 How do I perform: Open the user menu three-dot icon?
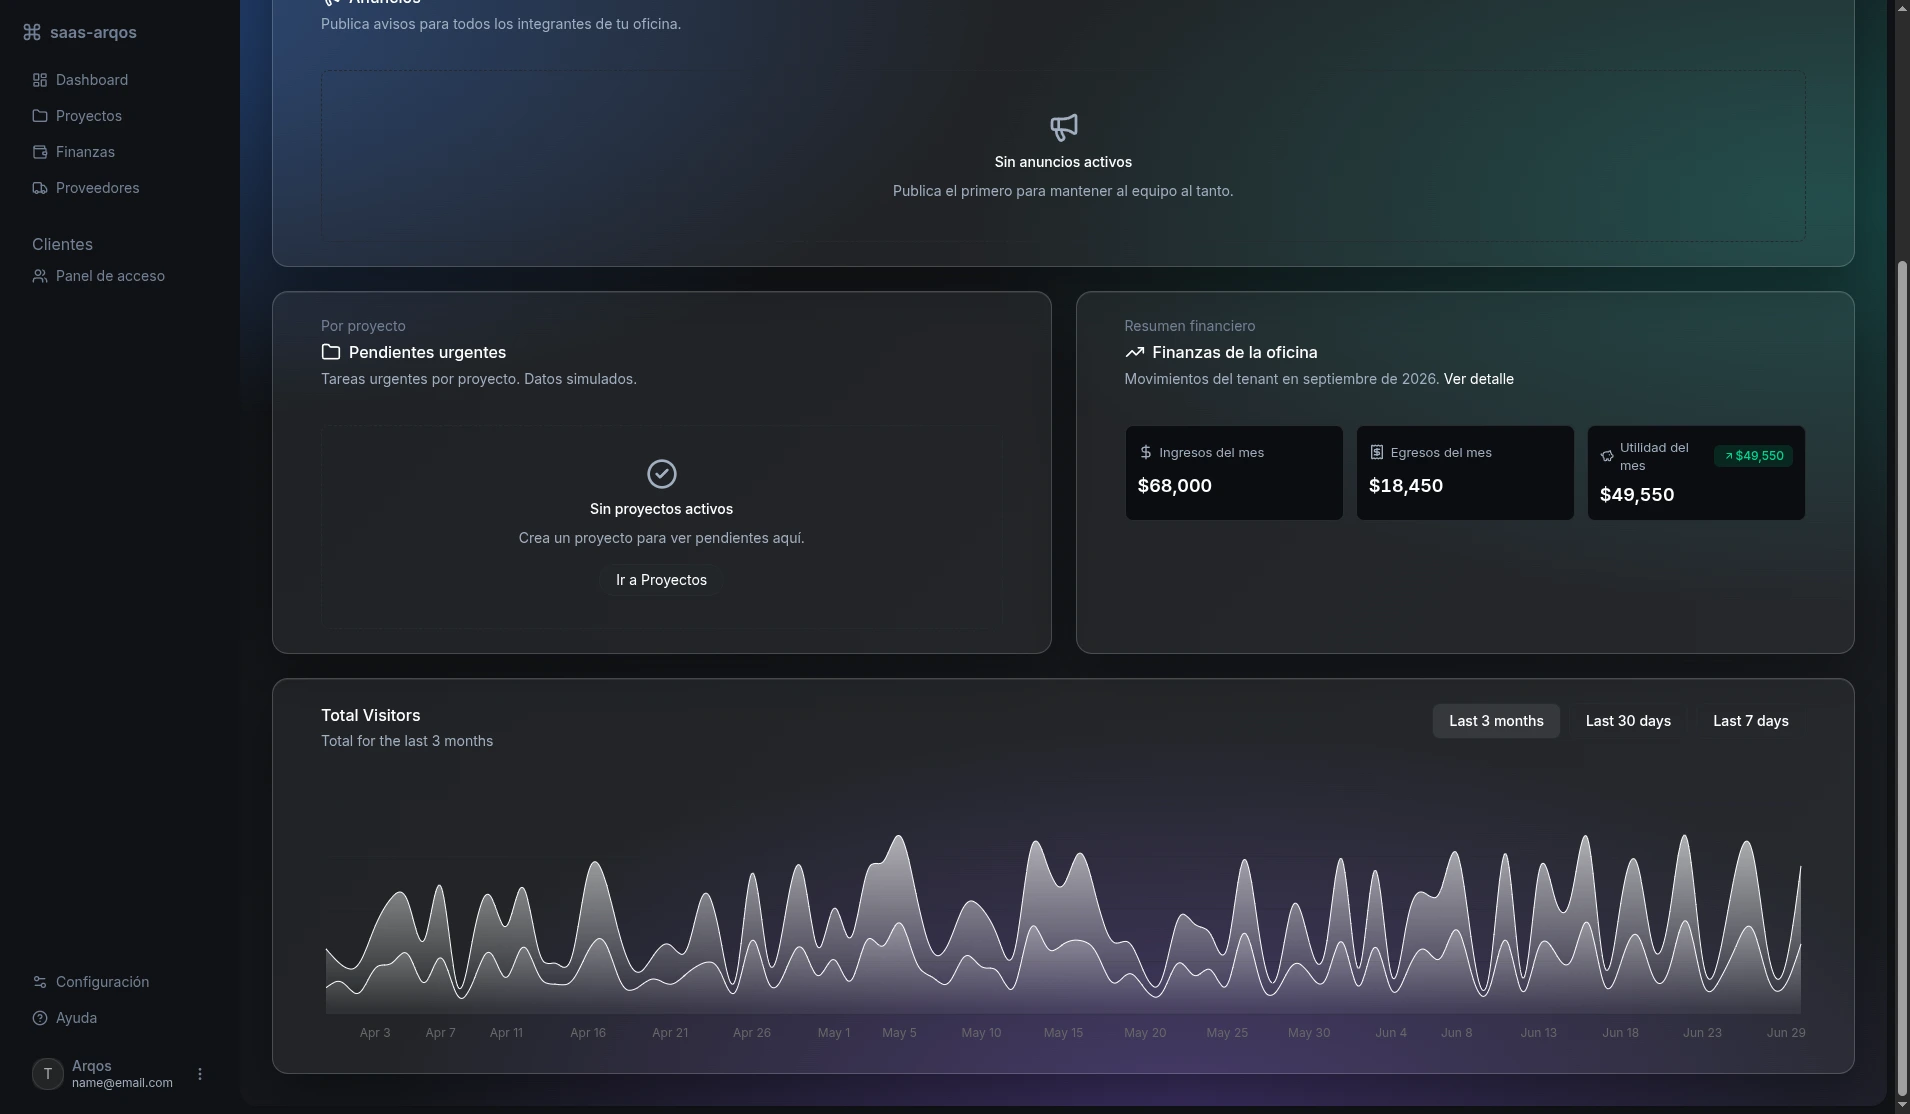[200, 1074]
